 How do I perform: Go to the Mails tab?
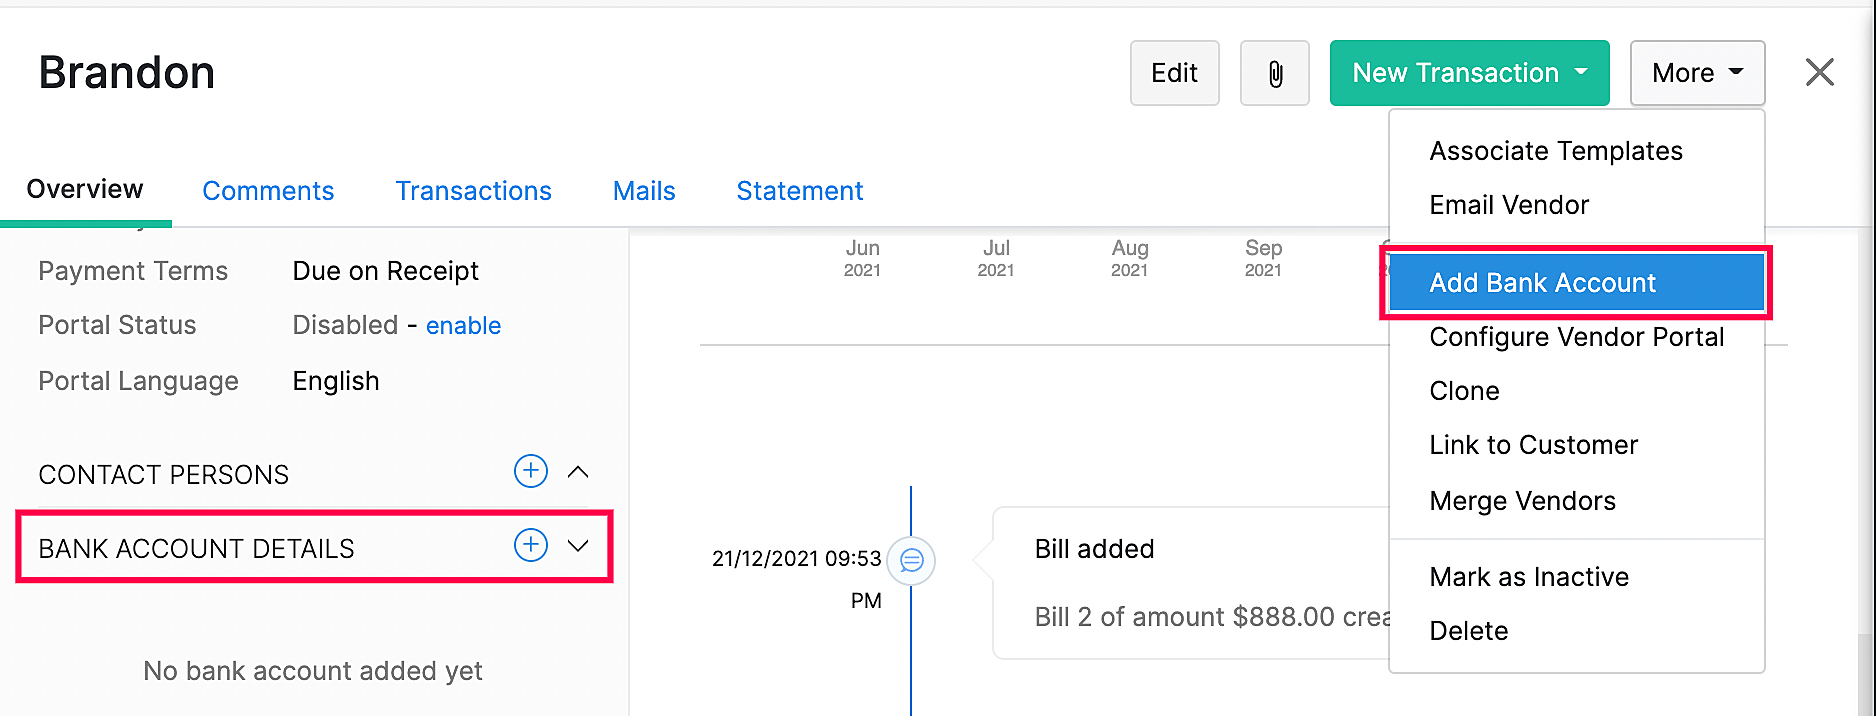(644, 191)
